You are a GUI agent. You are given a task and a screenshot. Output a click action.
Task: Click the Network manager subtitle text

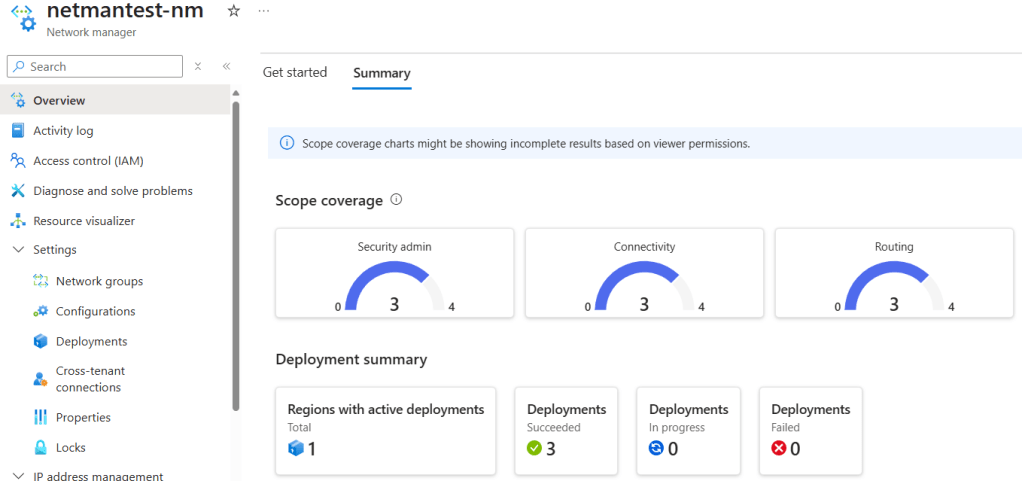pyautogui.click(x=91, y=32)
